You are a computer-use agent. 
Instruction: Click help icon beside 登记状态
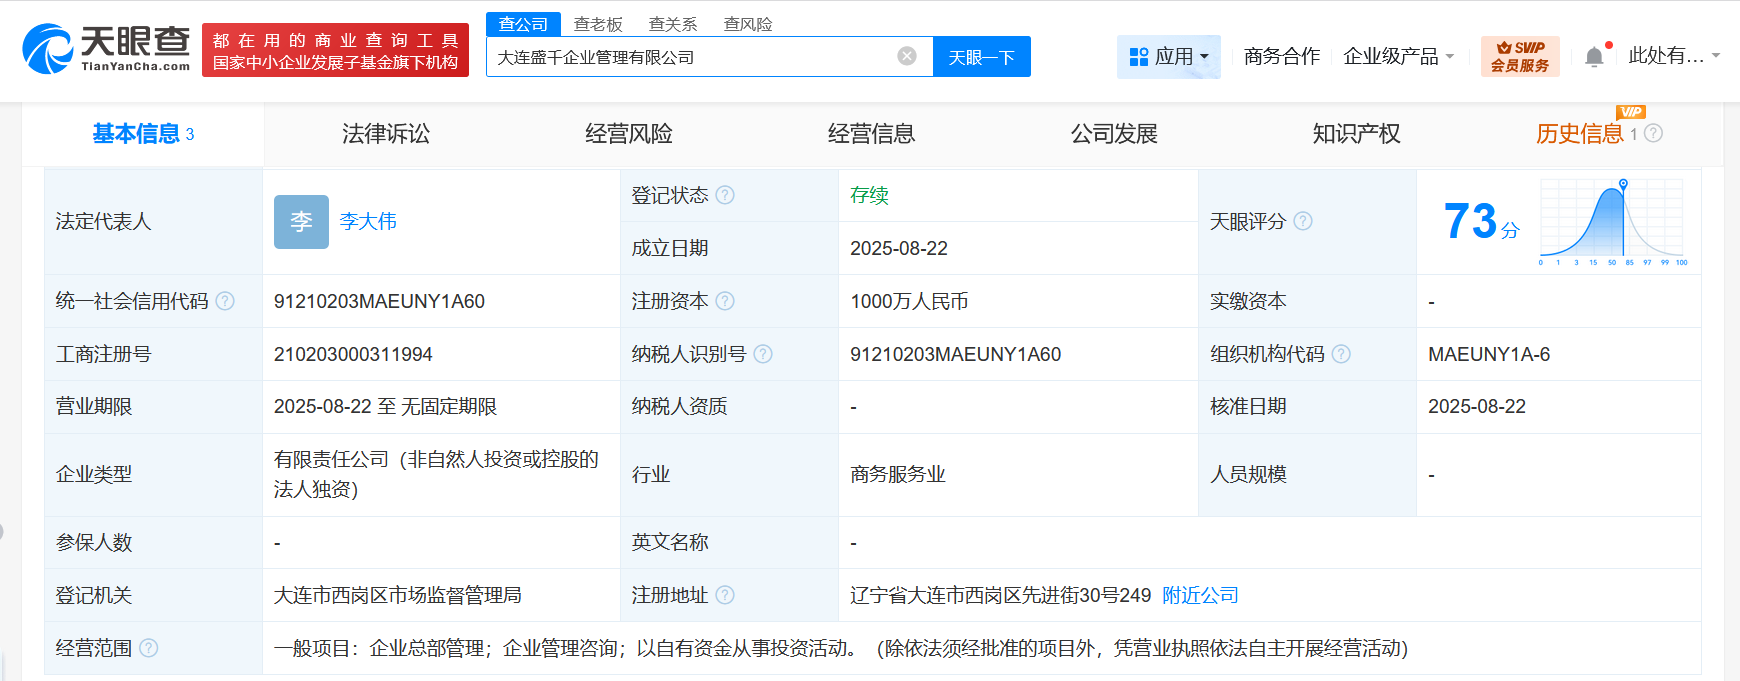coord(725,195)
